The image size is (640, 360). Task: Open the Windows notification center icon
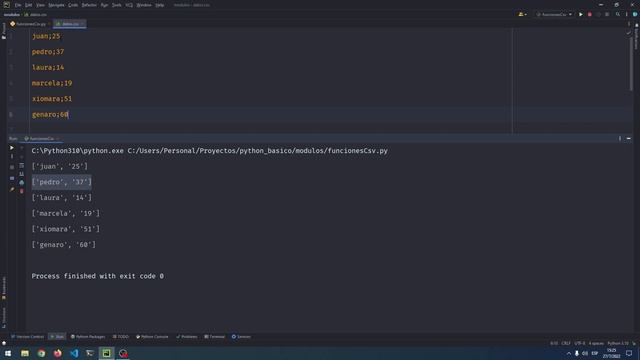pyautogui.click(x=629, y=353)
